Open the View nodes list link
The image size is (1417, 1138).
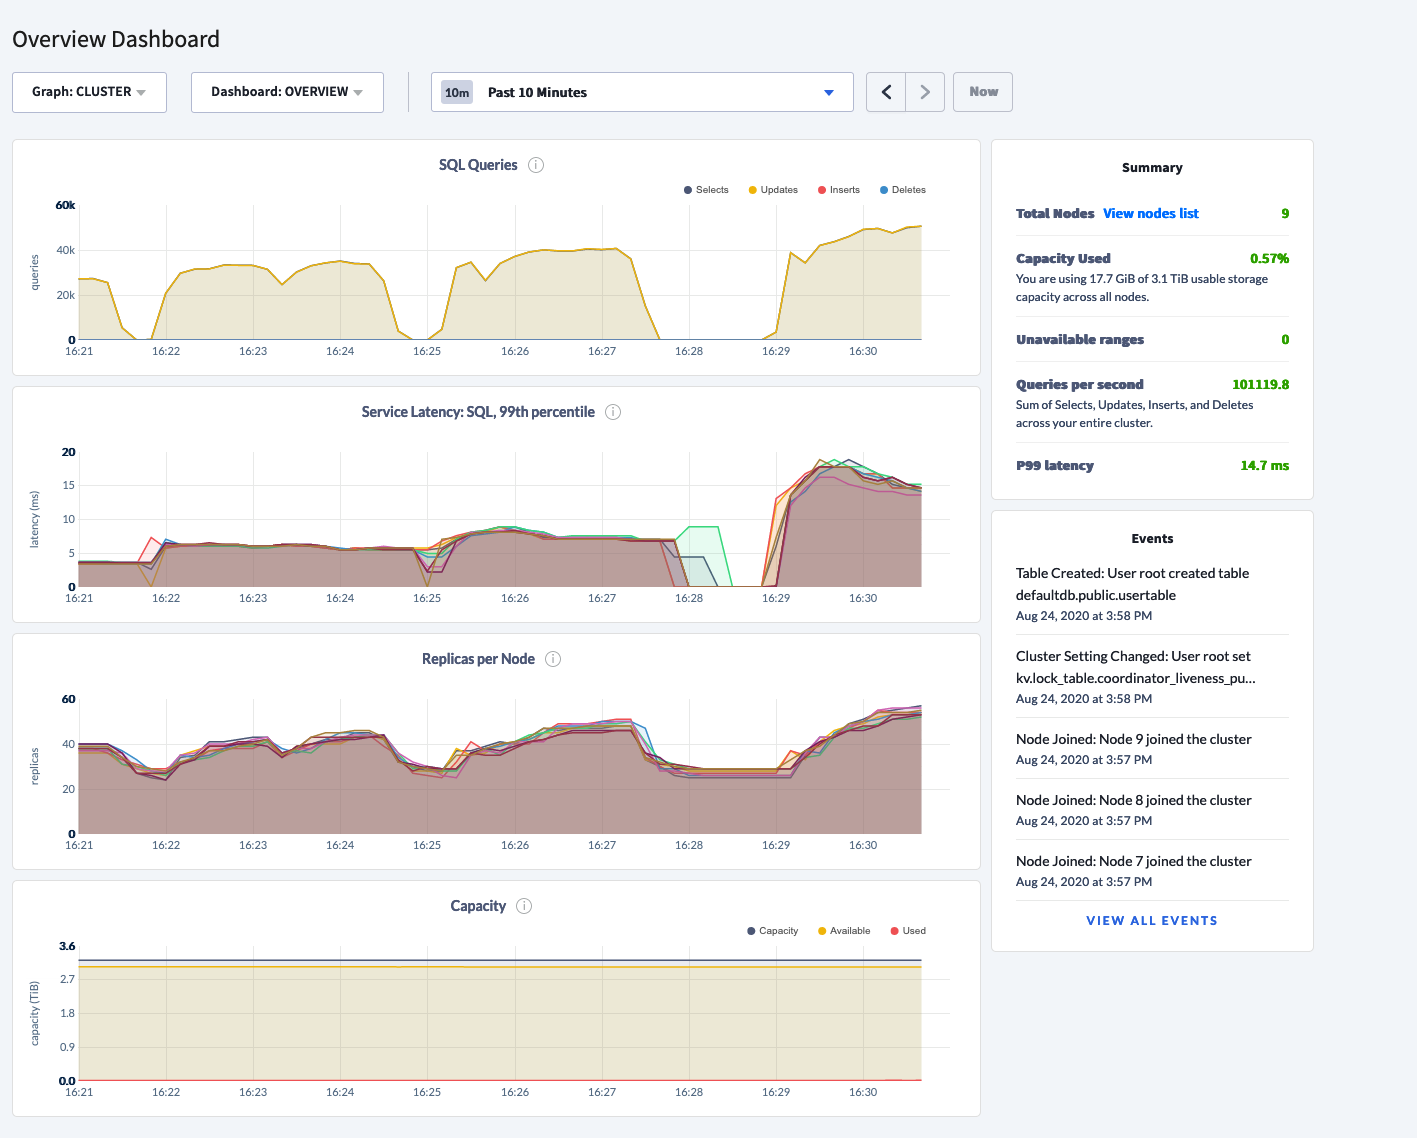1151,213
